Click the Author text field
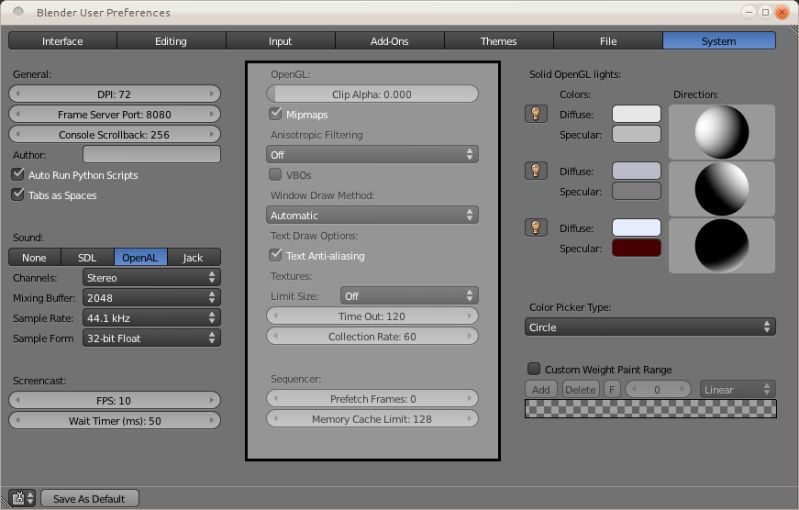 coord(151,154)
